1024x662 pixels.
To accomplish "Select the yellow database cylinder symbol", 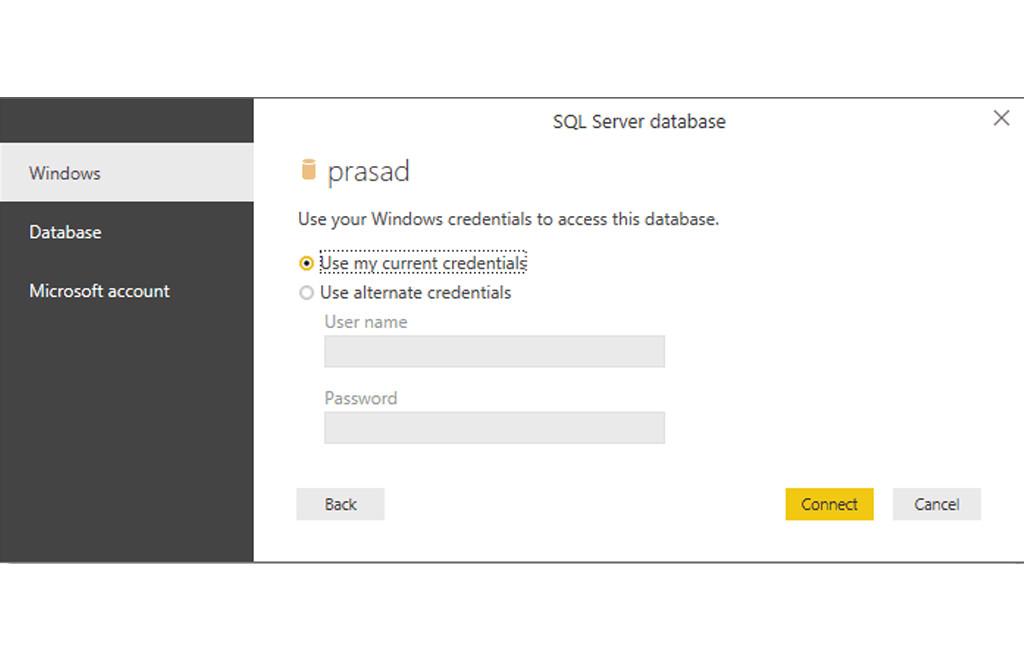I will point(308,170).
